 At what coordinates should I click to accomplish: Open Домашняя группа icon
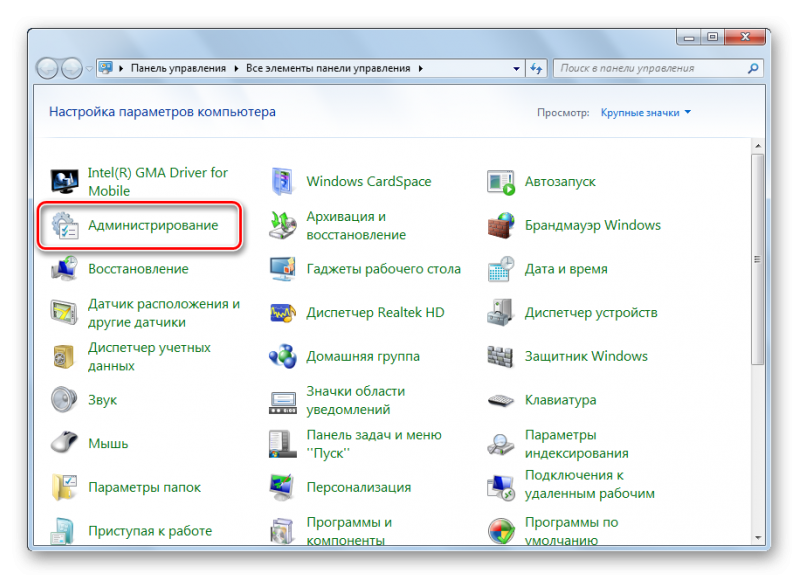tap(283, 356)
